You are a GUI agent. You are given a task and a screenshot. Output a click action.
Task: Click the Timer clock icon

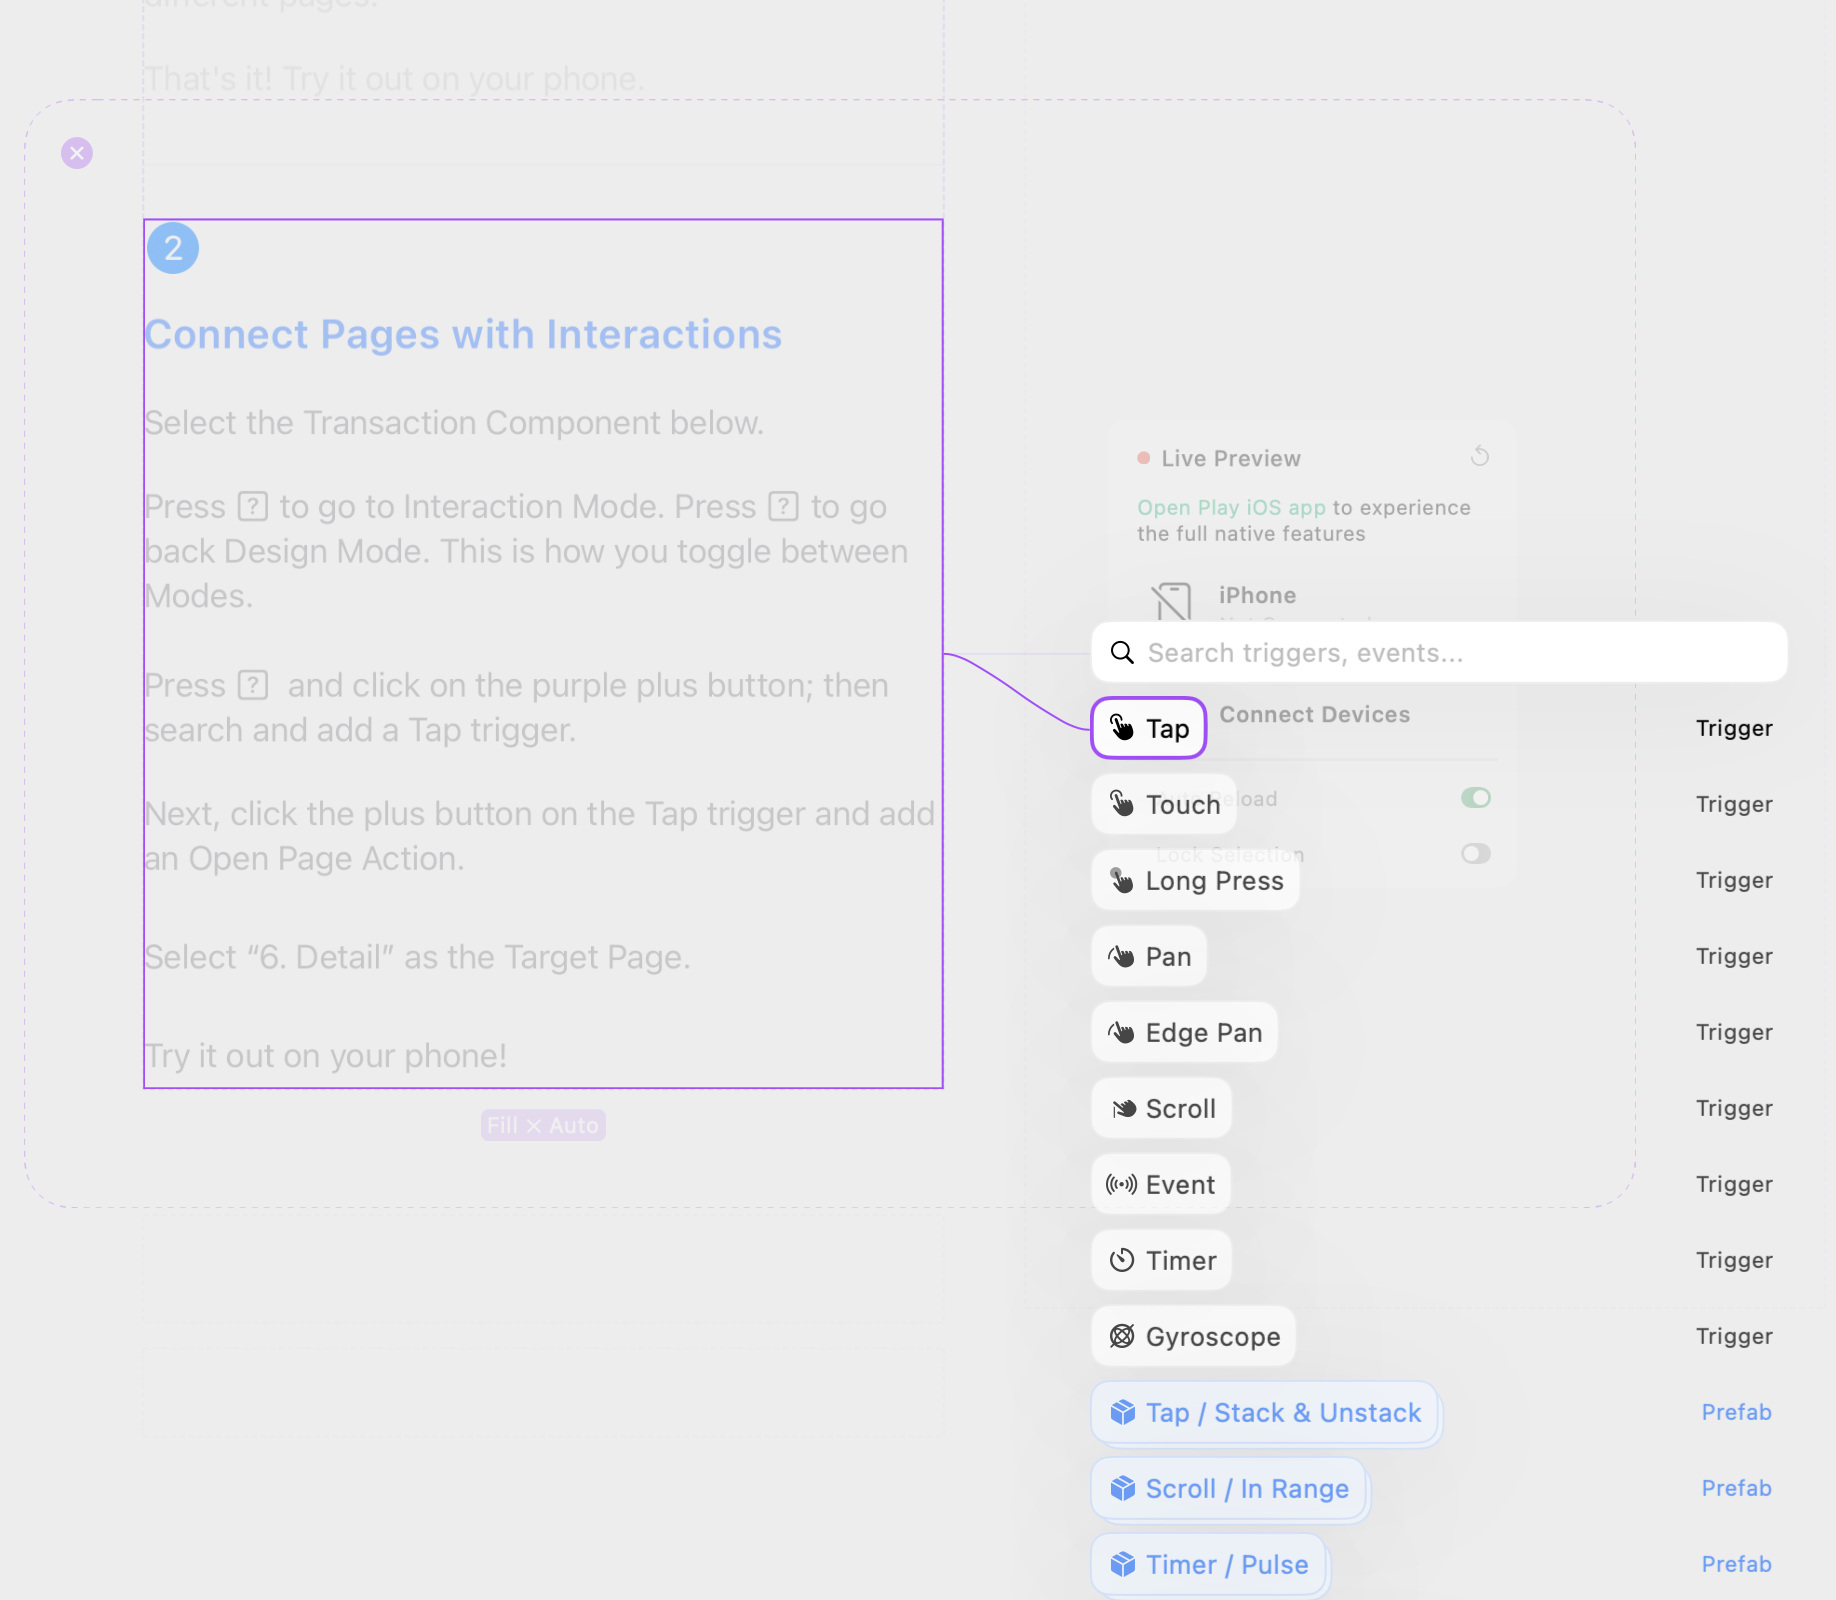pyautogui.click(x=1122, y=1260)
